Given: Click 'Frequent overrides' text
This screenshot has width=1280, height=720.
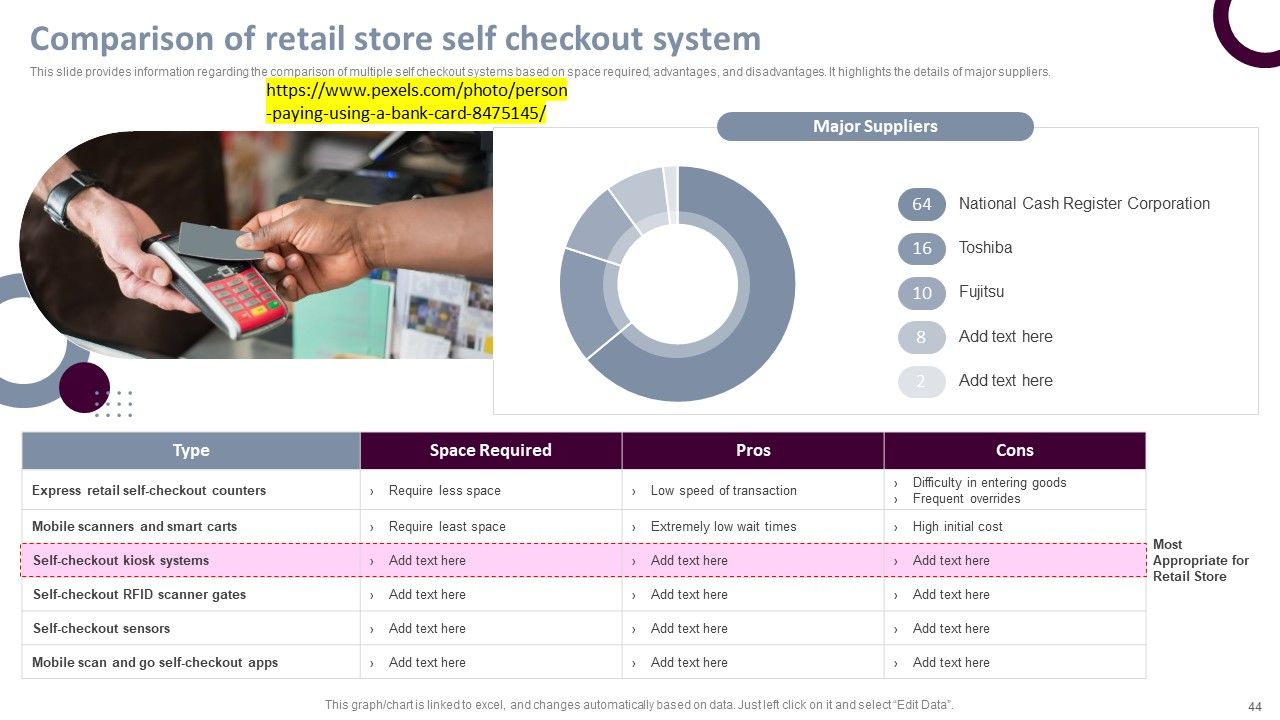Looking at the screenshot, I should (x=966, y=499).
